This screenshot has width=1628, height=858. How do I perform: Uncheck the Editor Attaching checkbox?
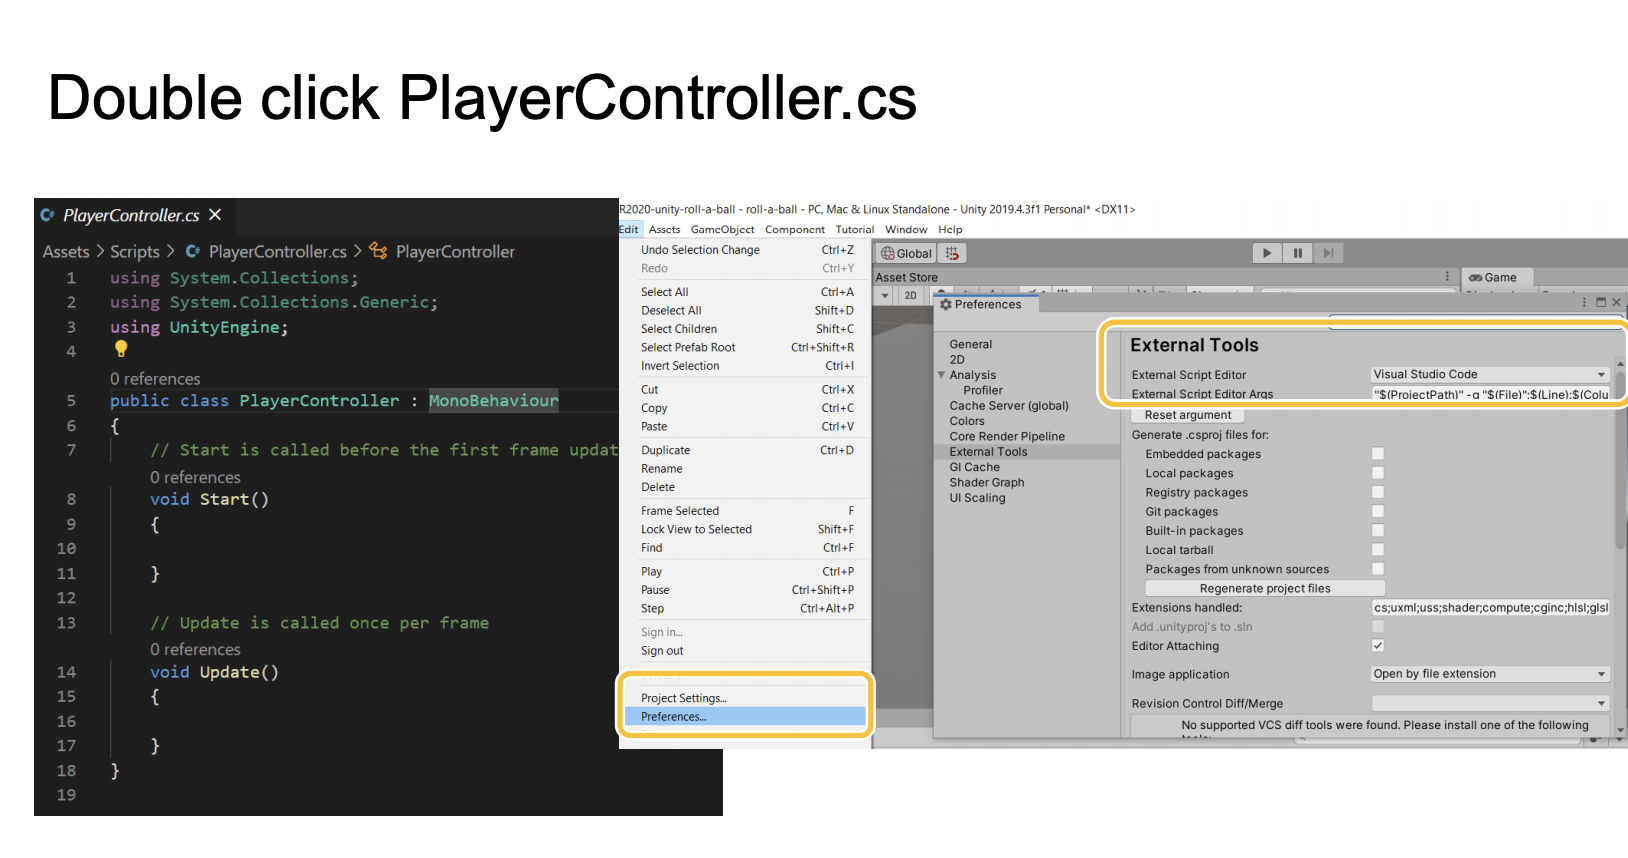click(x=1378, y=646)
